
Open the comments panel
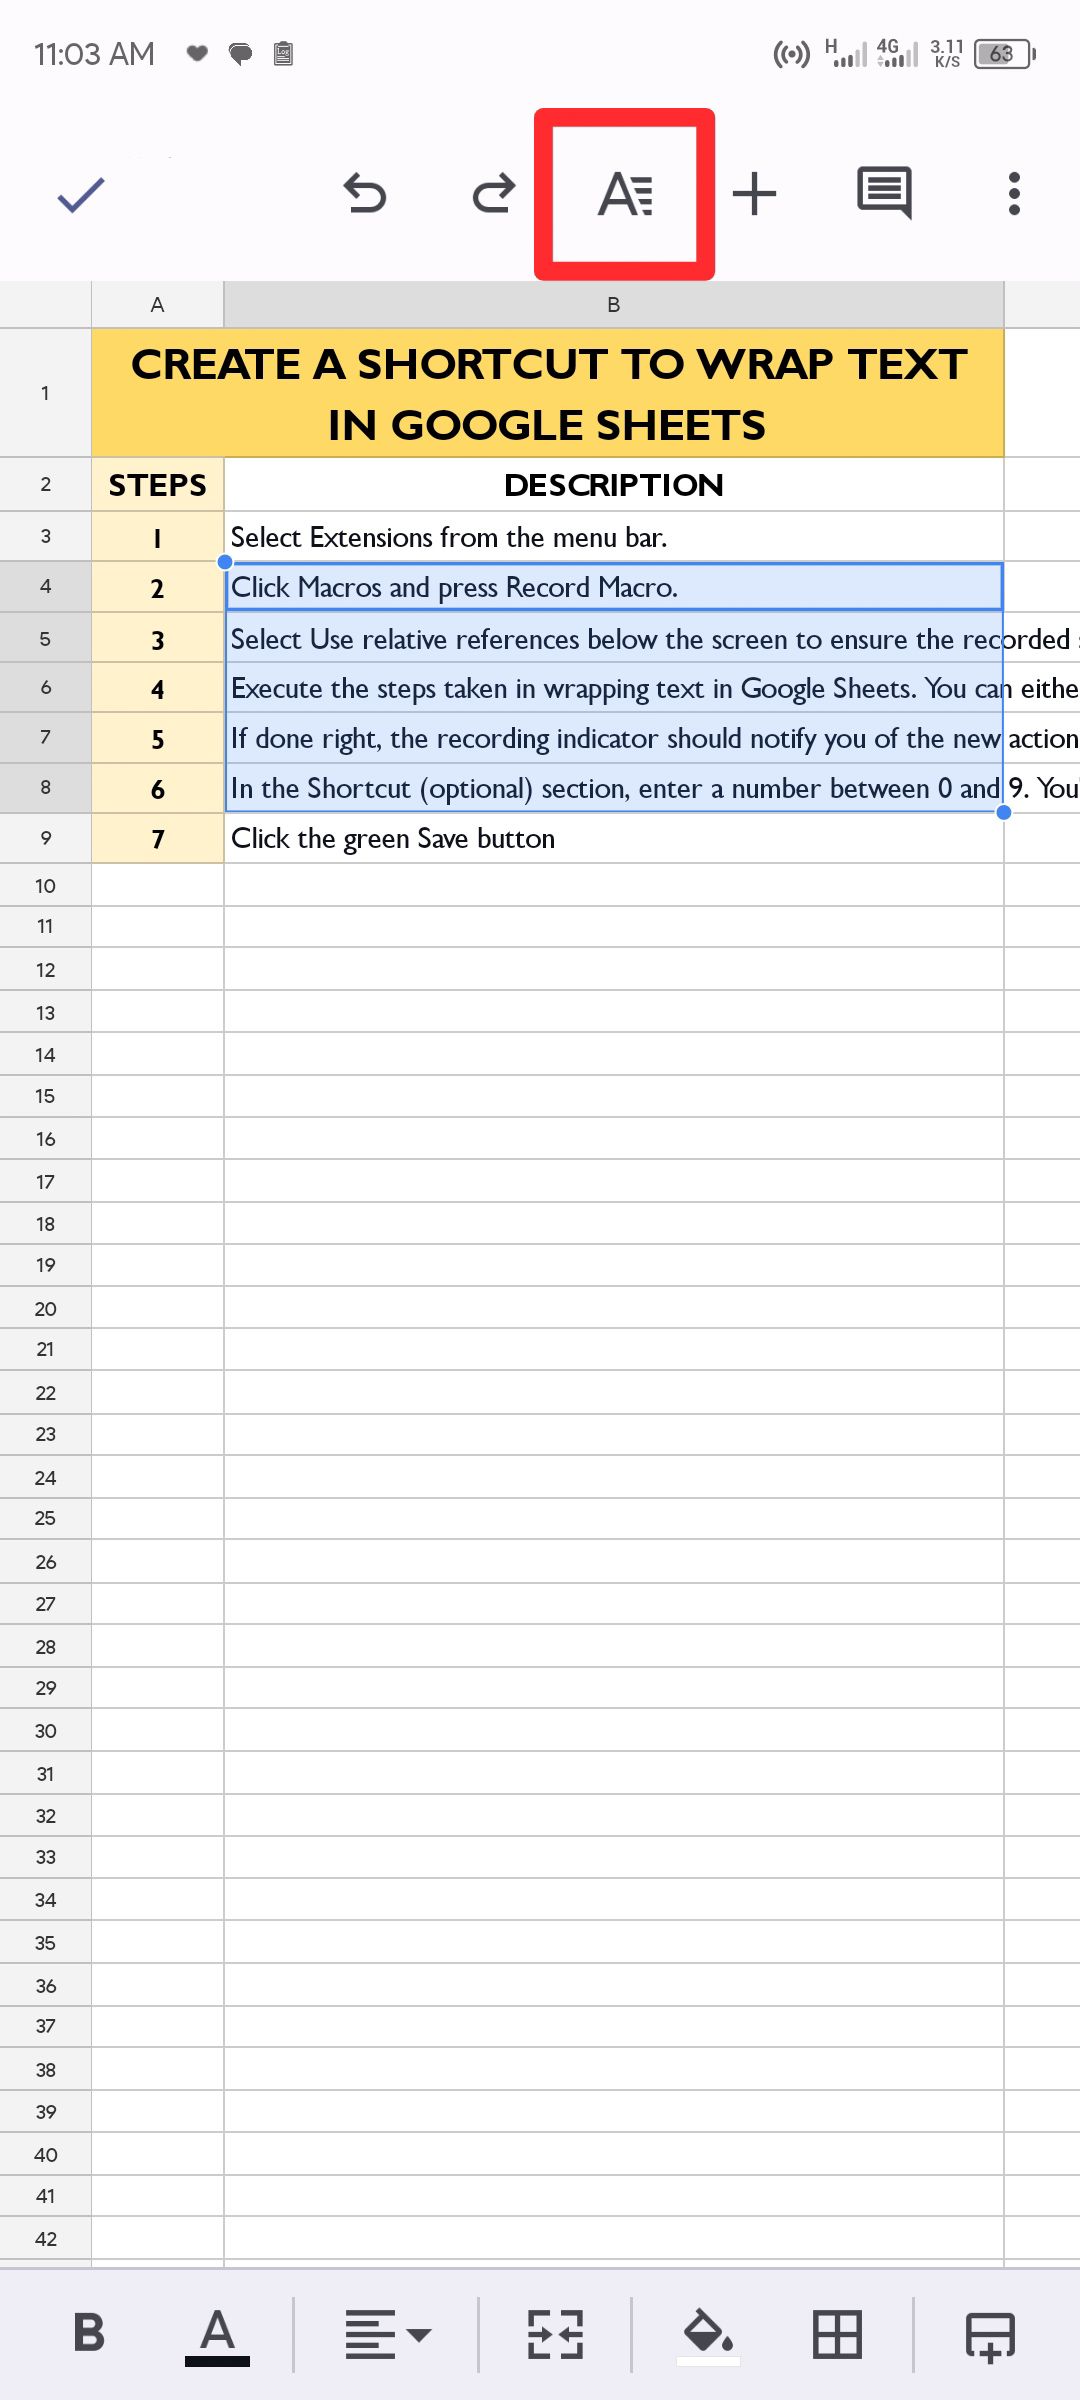click(x=884, y=193)
